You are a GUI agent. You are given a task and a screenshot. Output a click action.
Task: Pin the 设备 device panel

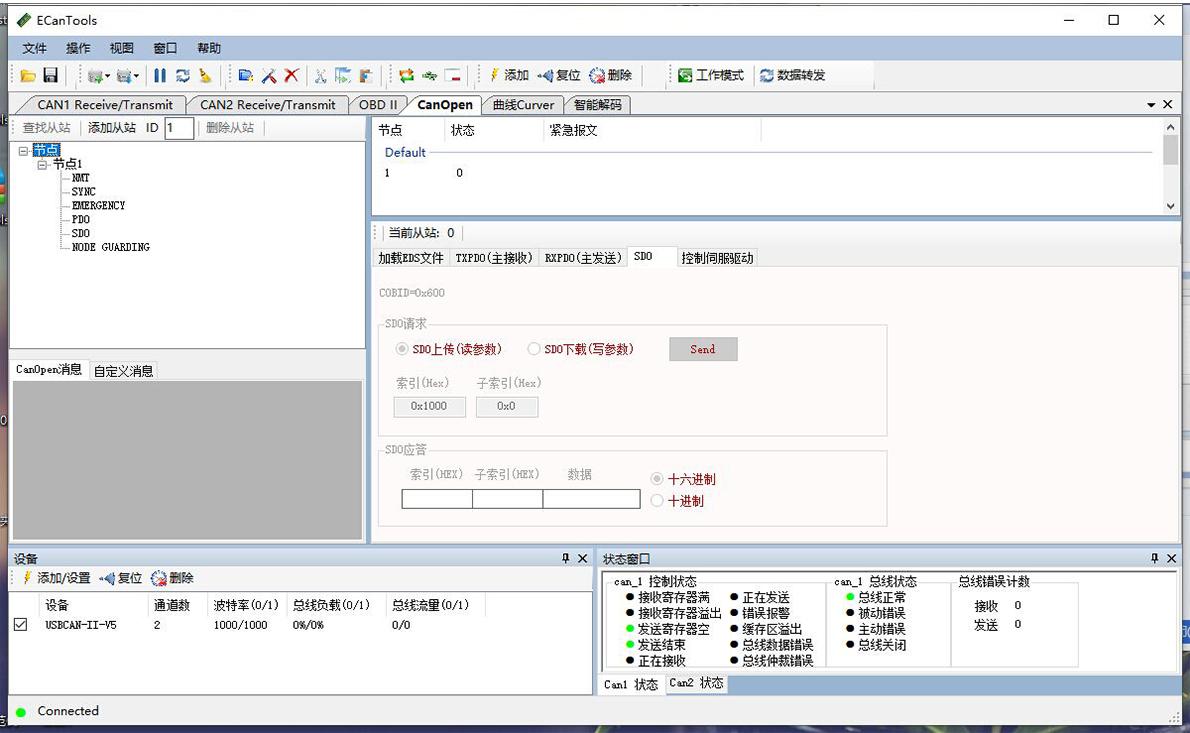(x=566, y=559)
